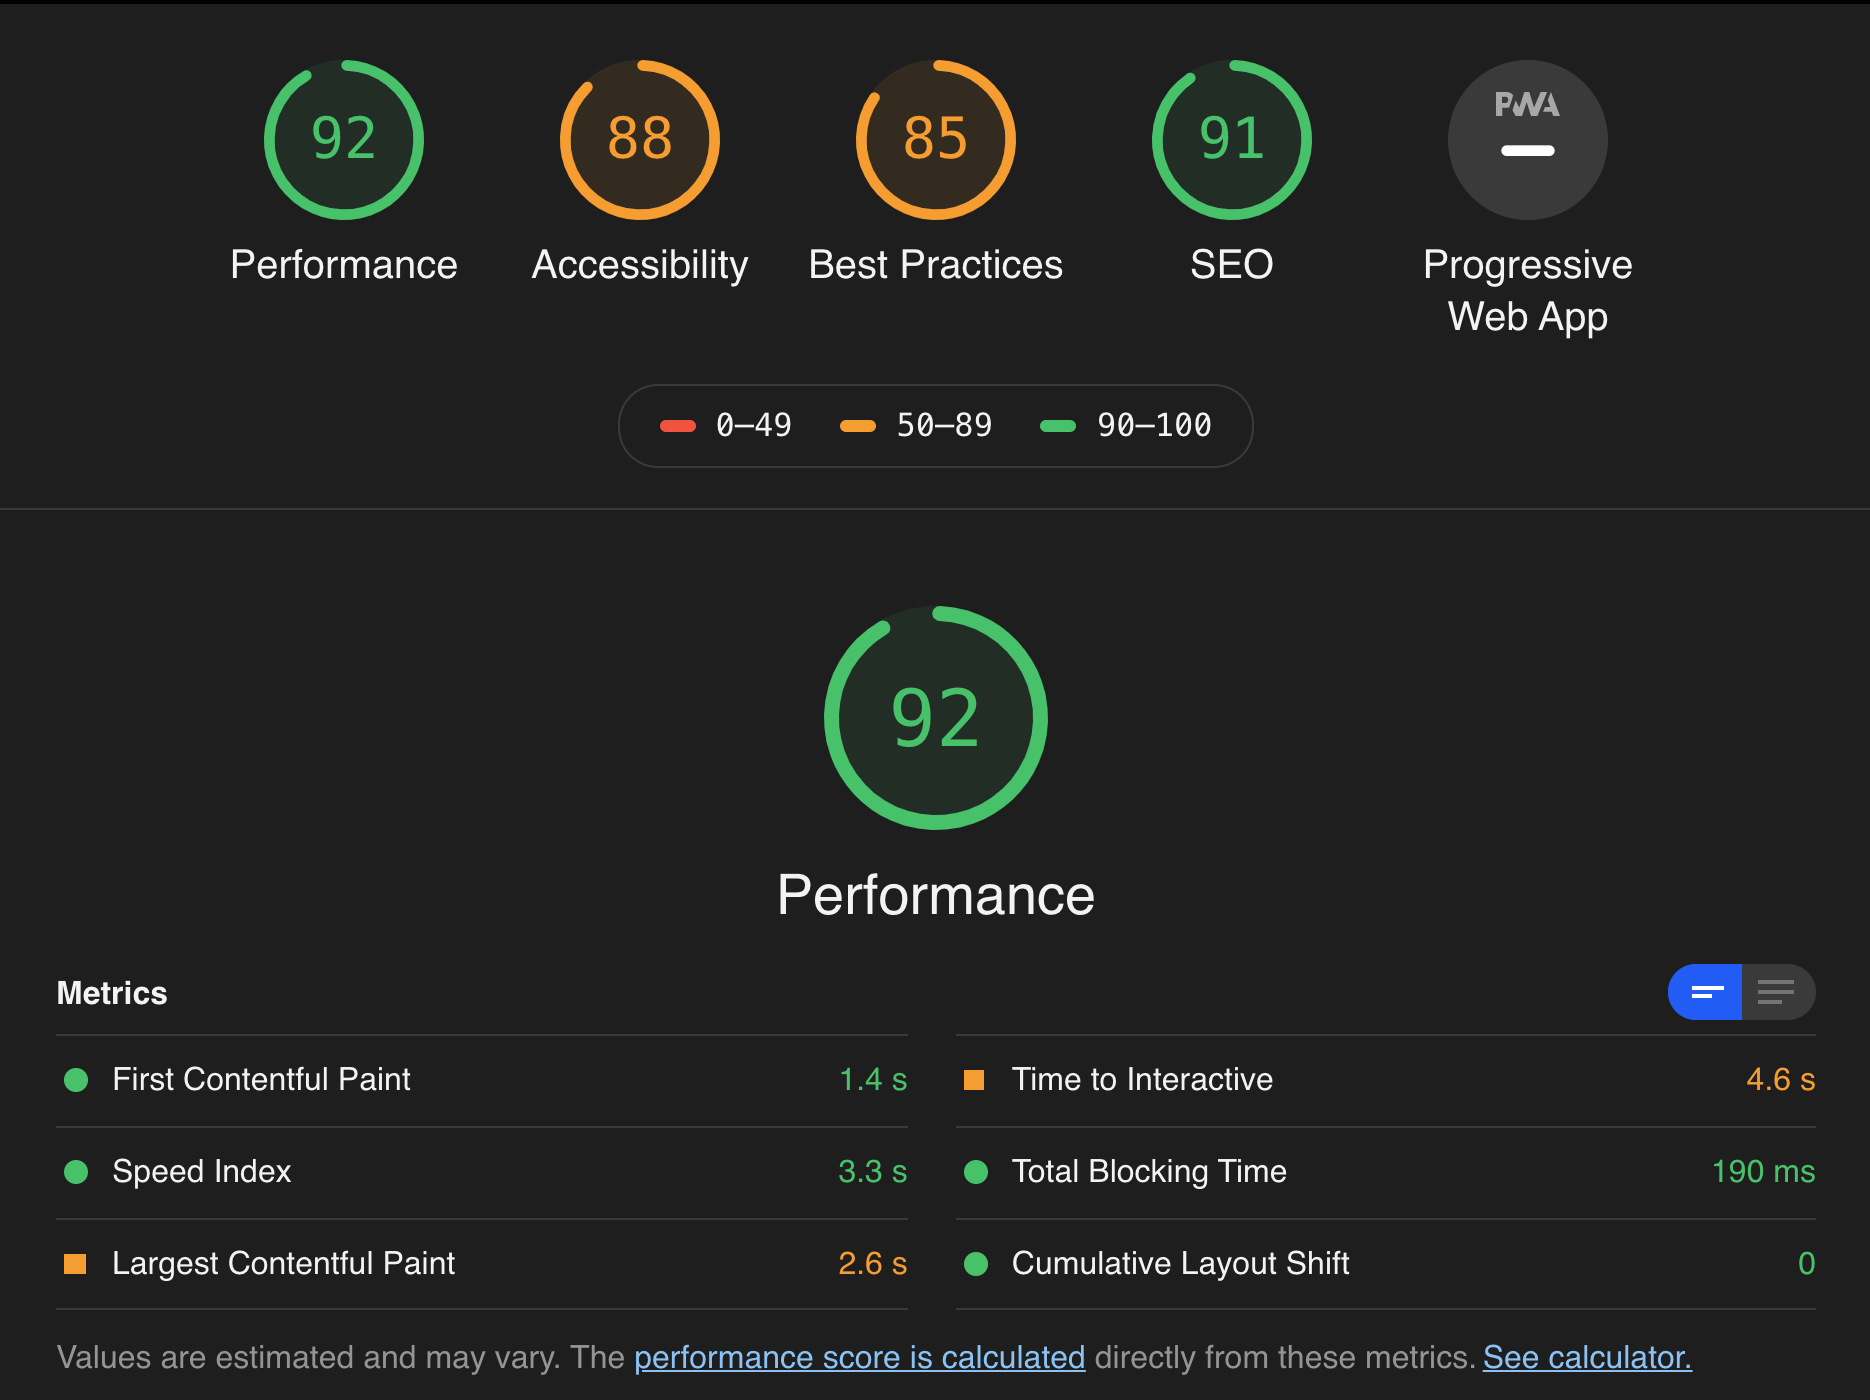Click the Metrics section heading
Screen dimensions: 1870x1400
(112, 993)
